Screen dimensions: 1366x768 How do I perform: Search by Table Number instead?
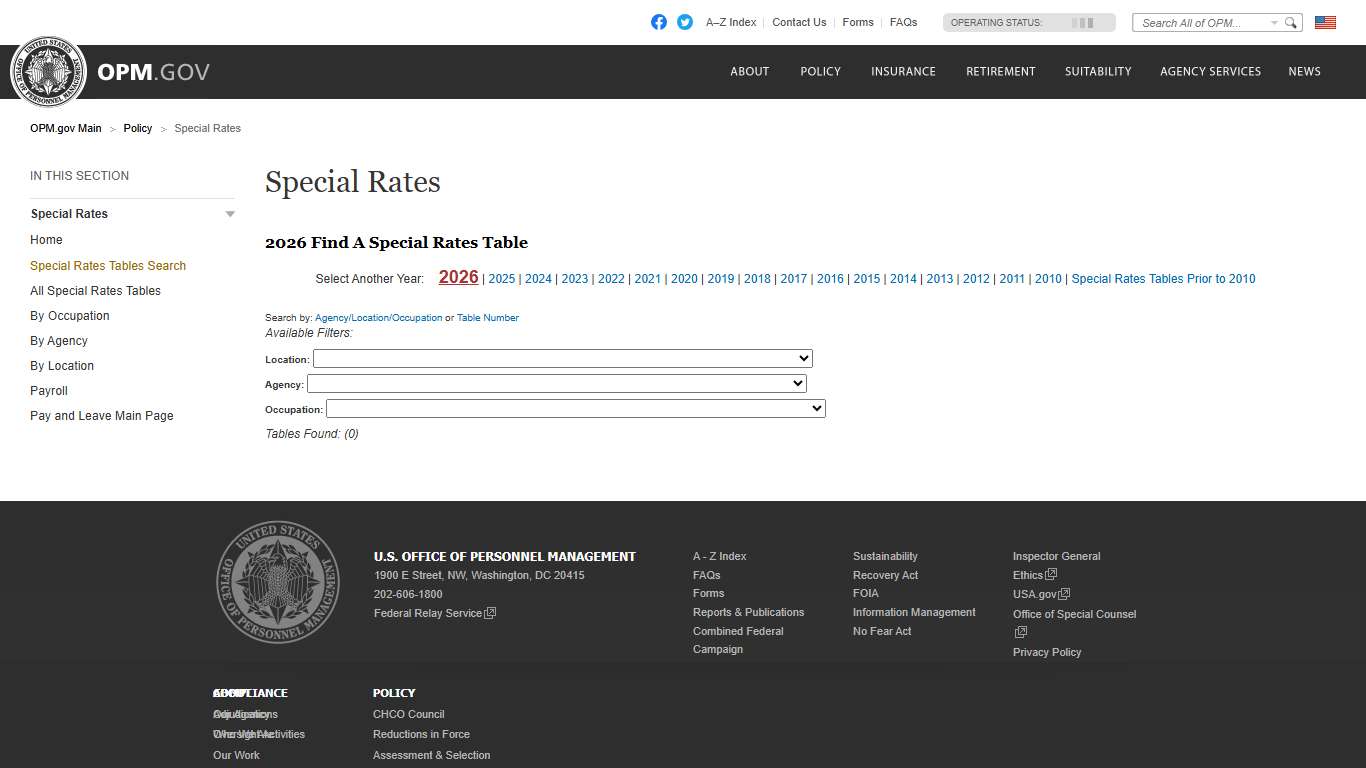pos(487,317)
